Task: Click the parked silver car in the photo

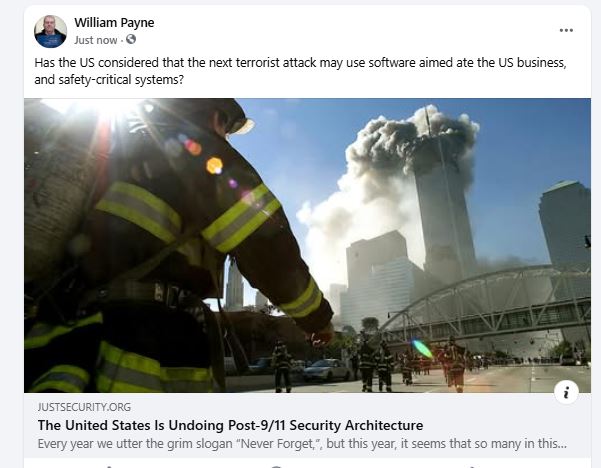Action: point(326,369)
